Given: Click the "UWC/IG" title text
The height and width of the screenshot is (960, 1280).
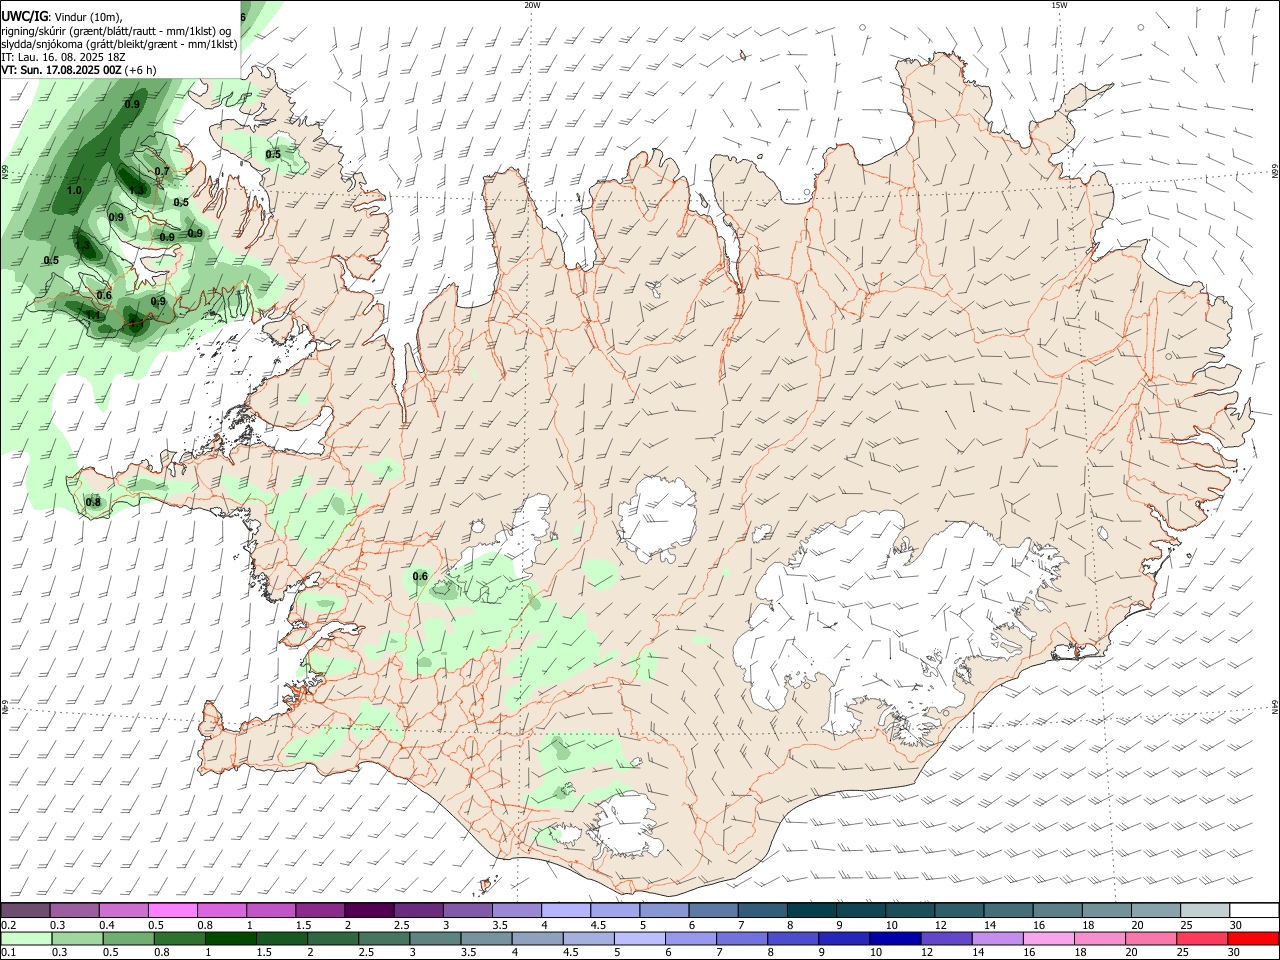Looking at the screenshot, I should (x=24, y=16).
